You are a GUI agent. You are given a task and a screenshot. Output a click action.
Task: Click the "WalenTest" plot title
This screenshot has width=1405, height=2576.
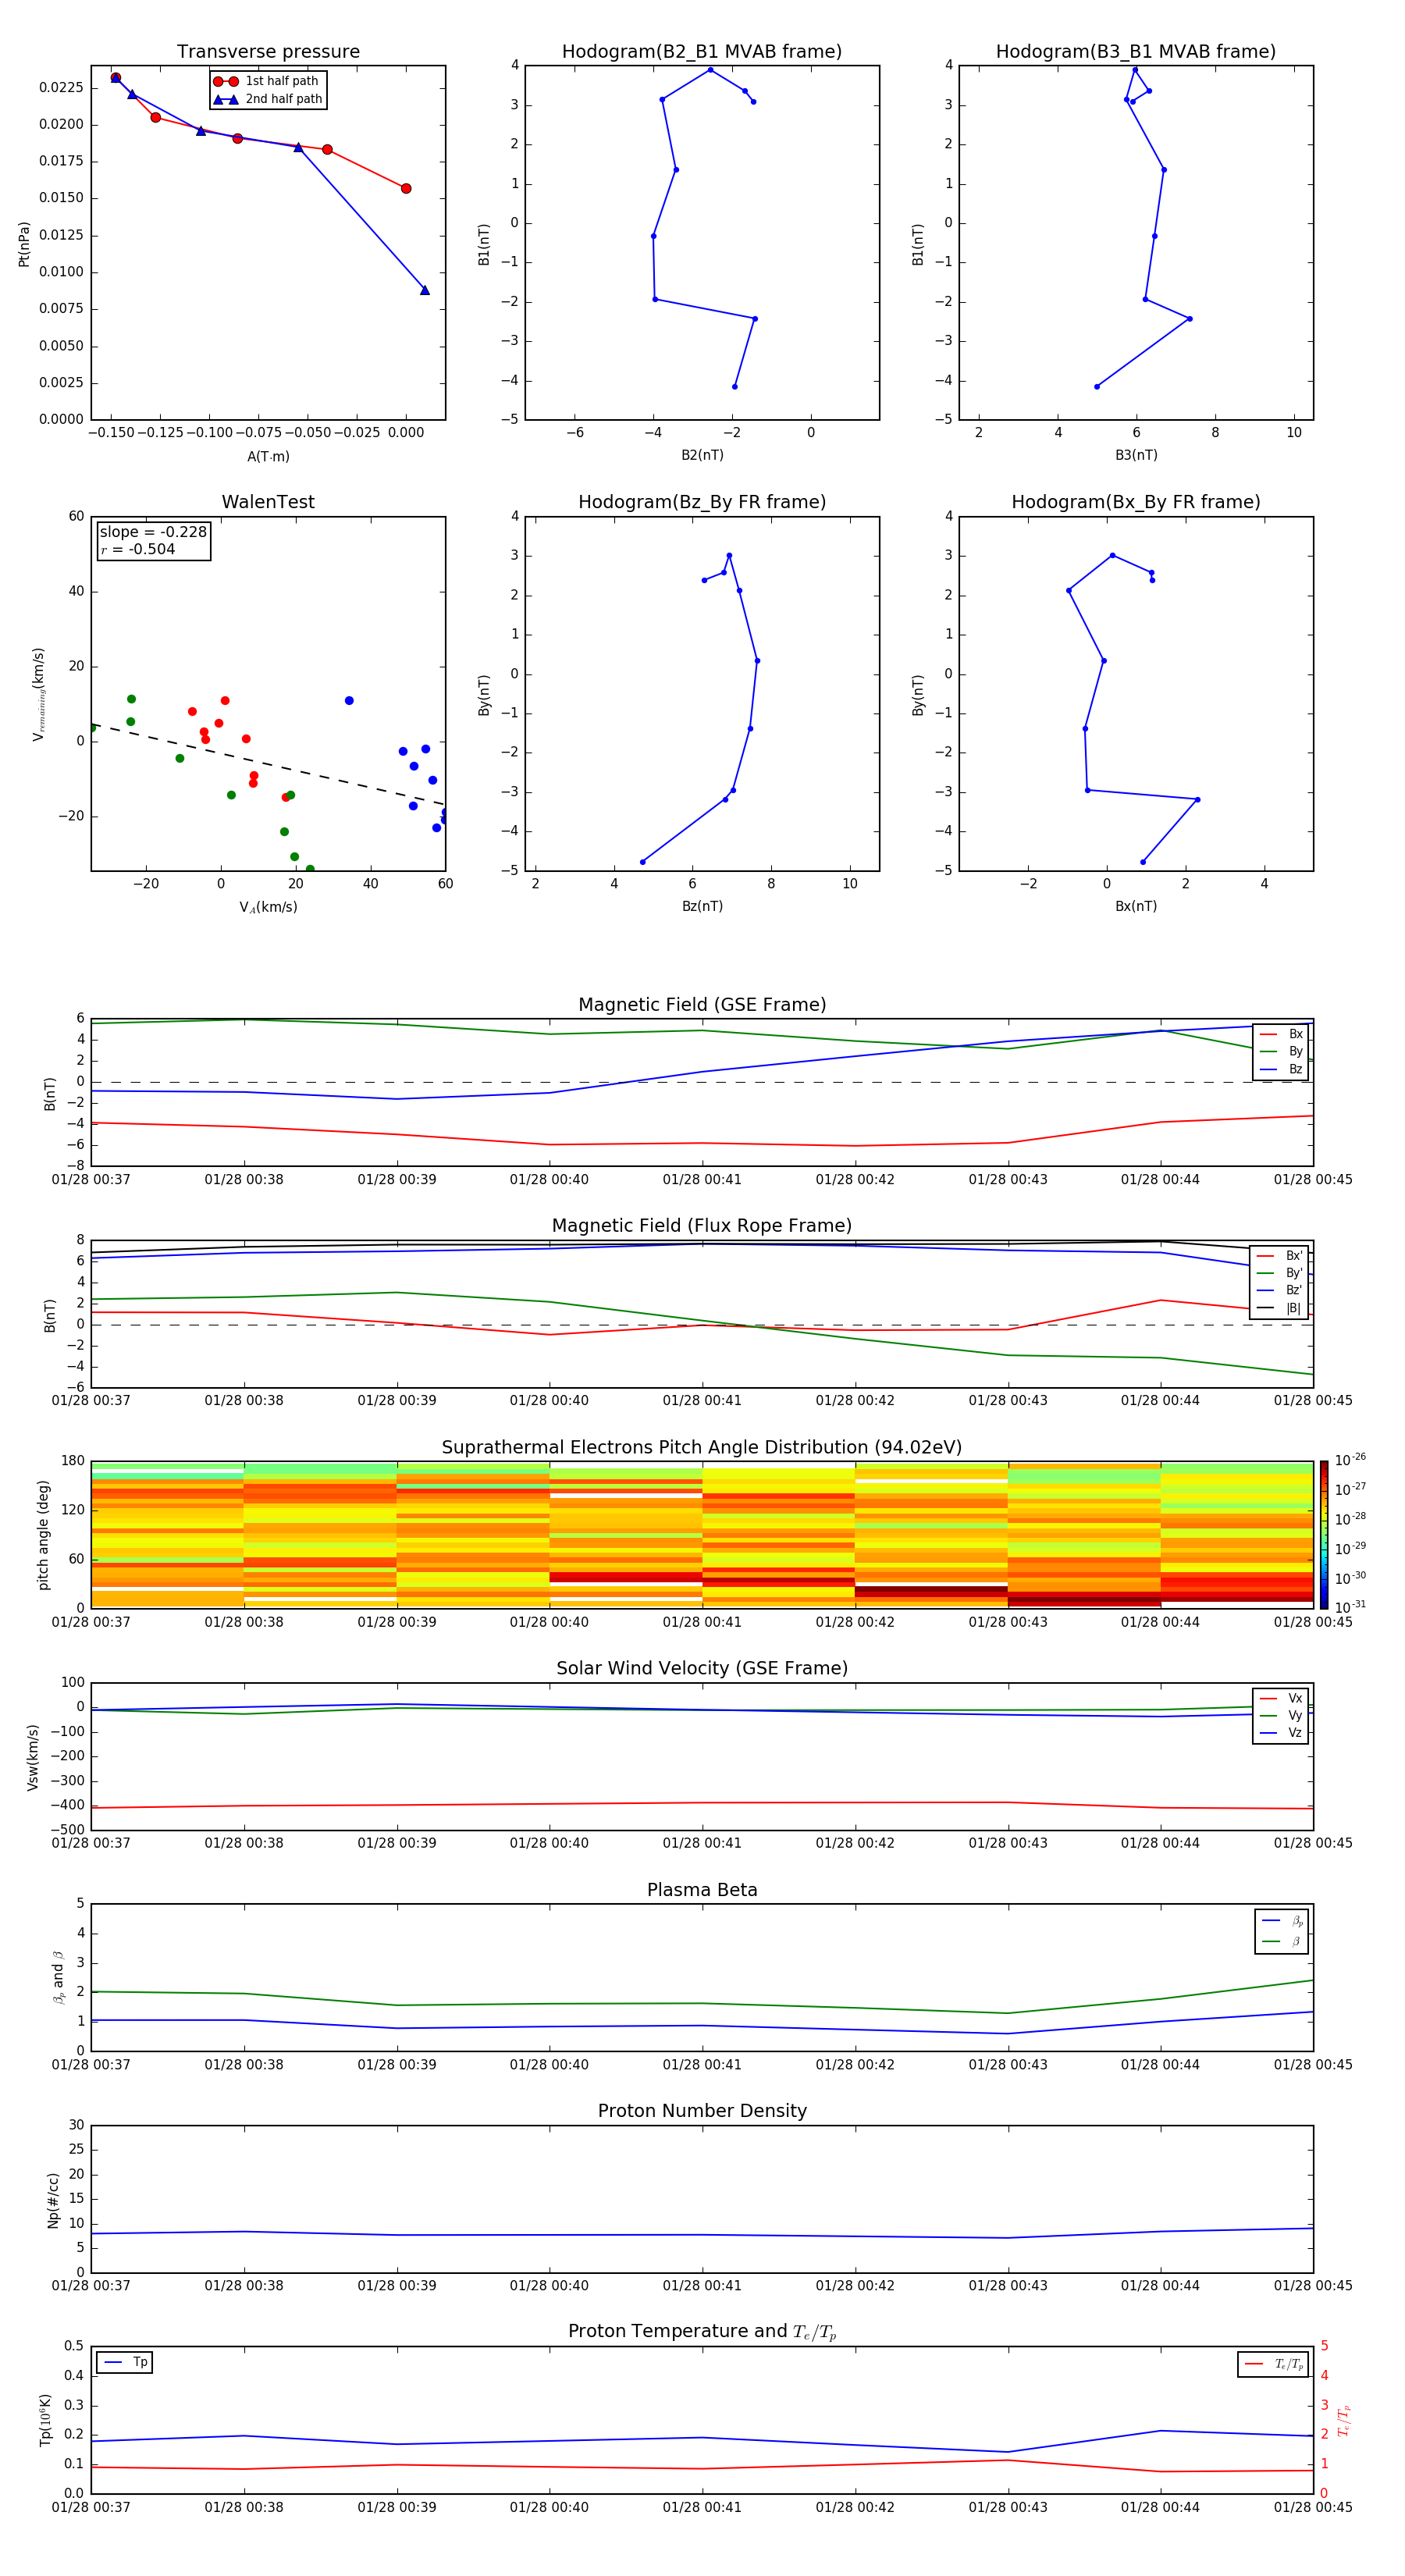[x=268, y=502]
